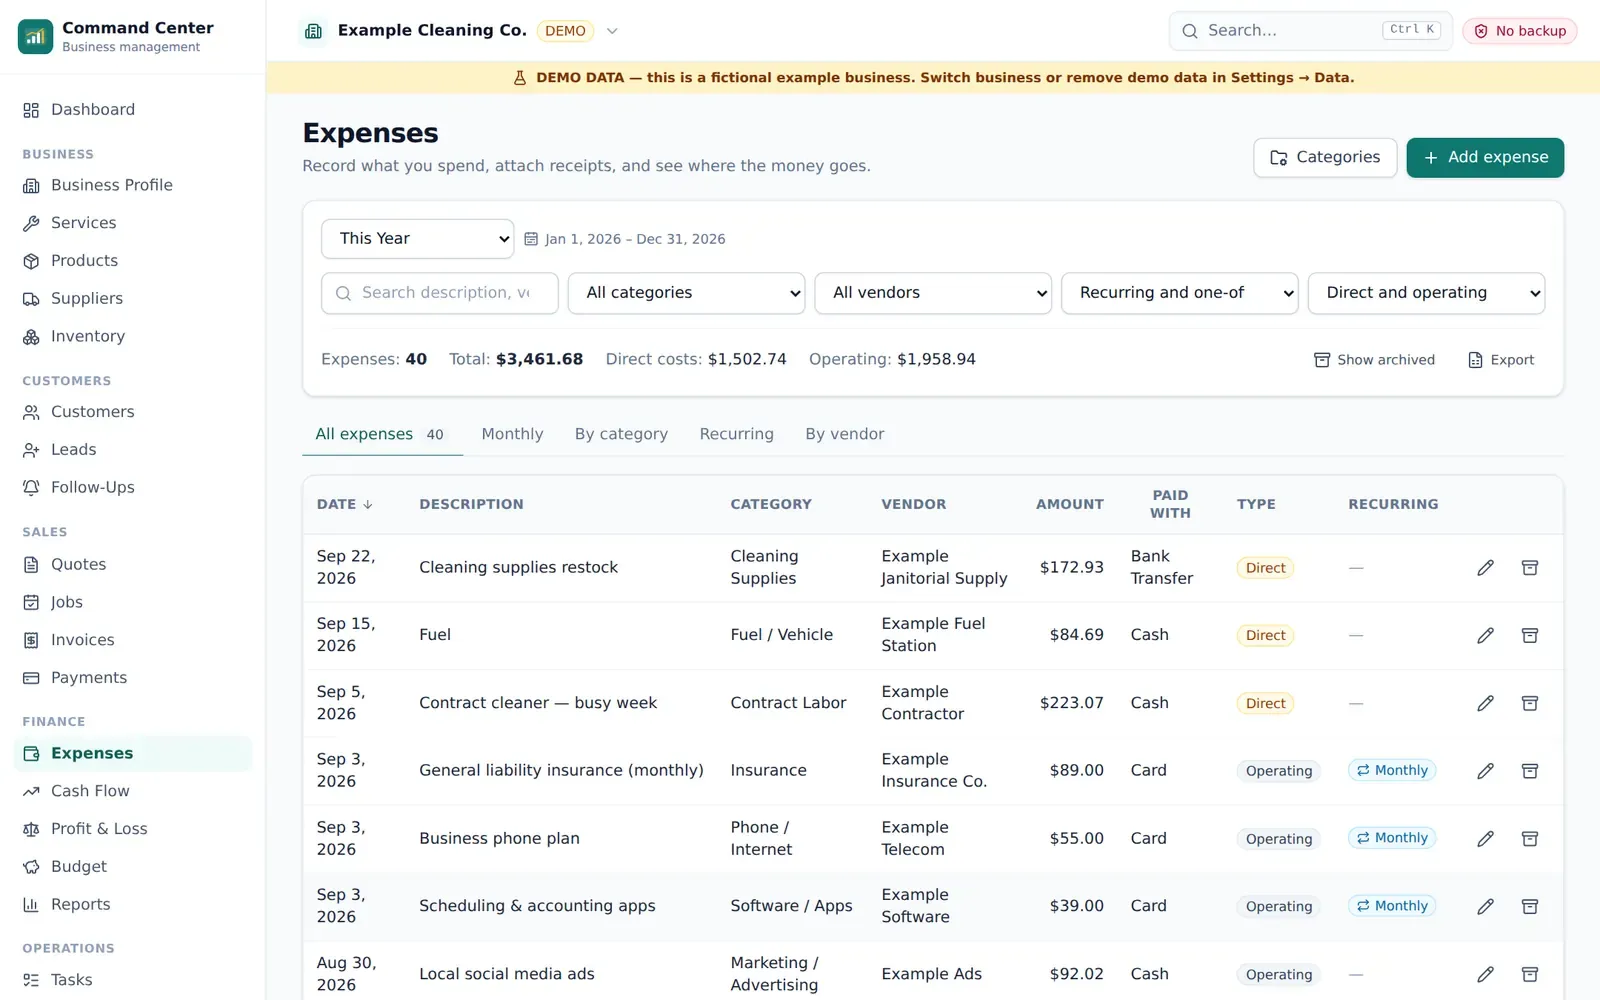Switch to the Monthly tab
The width and height of the screenshot is (1600, 1000).
pyautogui.click(x=512, y=434)
